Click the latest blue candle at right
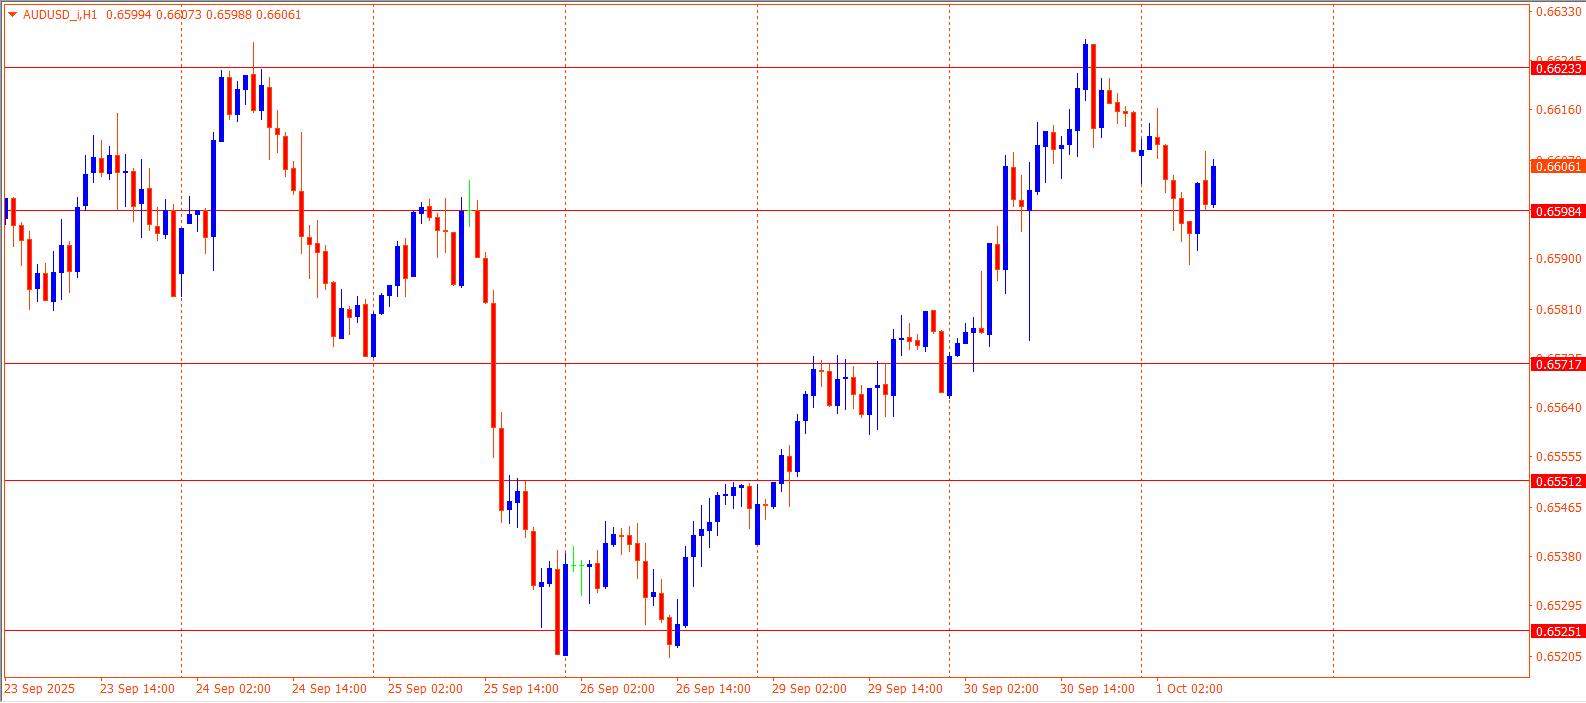This screenshot has width=1586, height=703. click(1213, 186)
